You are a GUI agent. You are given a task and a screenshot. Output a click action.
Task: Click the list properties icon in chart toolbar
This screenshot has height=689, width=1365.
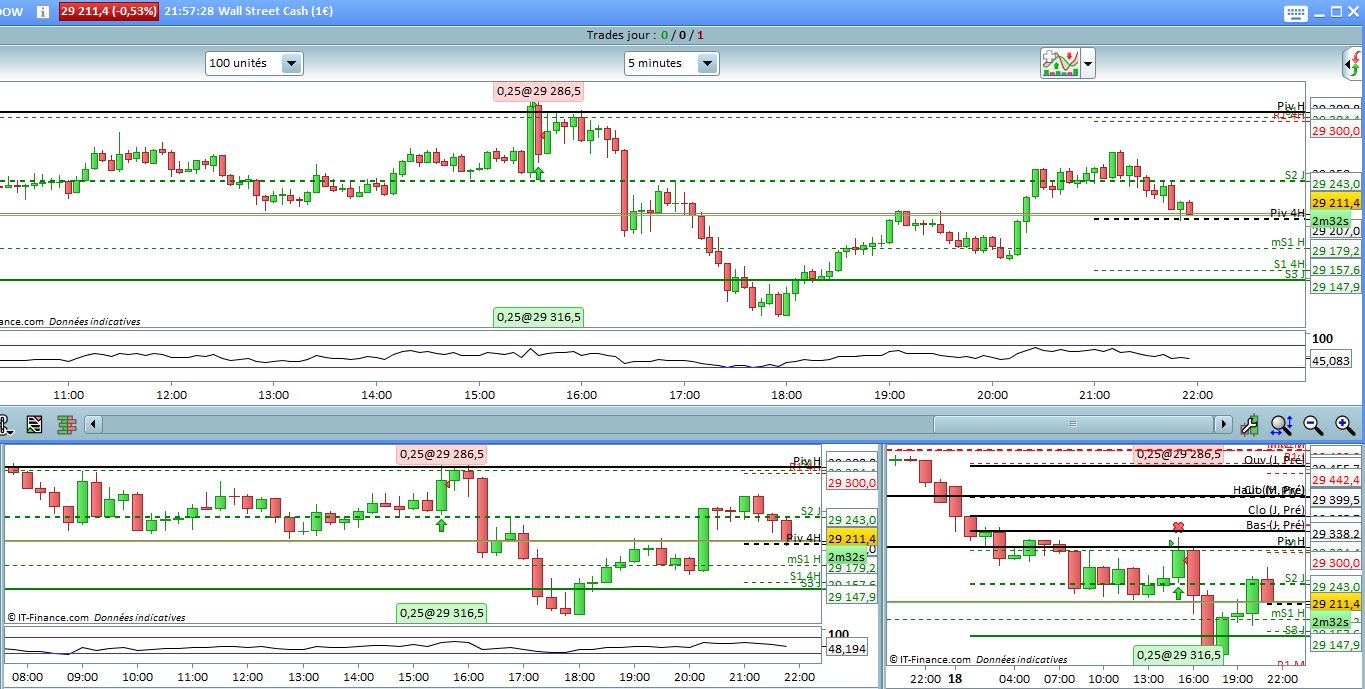[35, 424]
